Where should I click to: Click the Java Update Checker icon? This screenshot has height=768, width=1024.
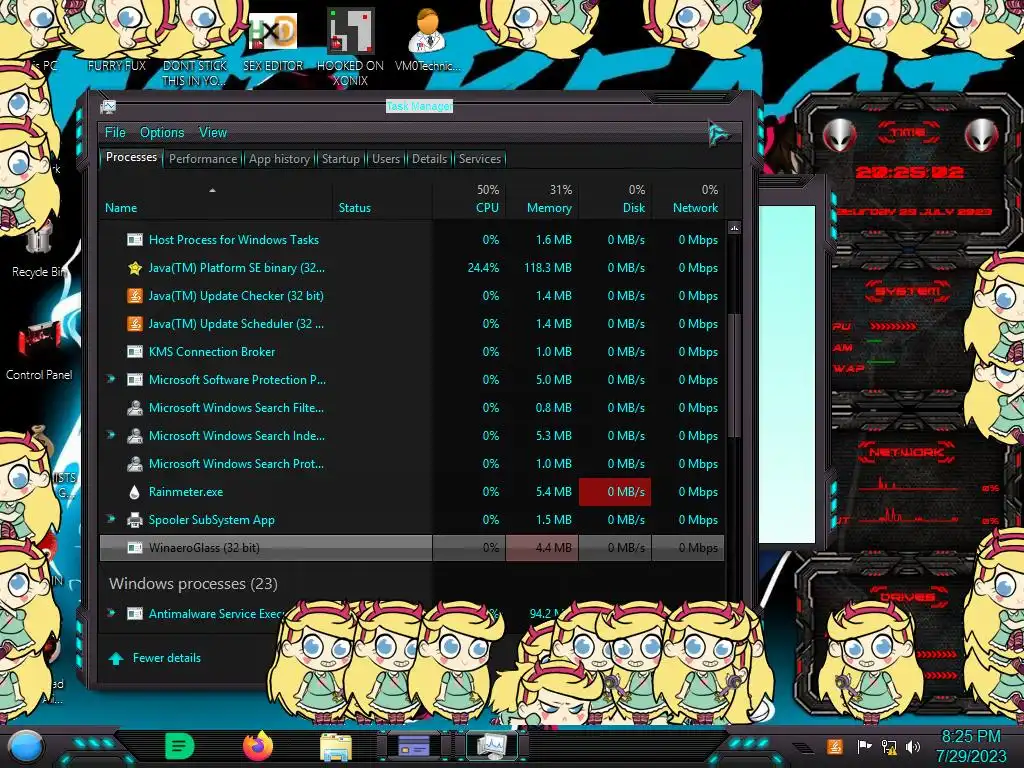135,296
